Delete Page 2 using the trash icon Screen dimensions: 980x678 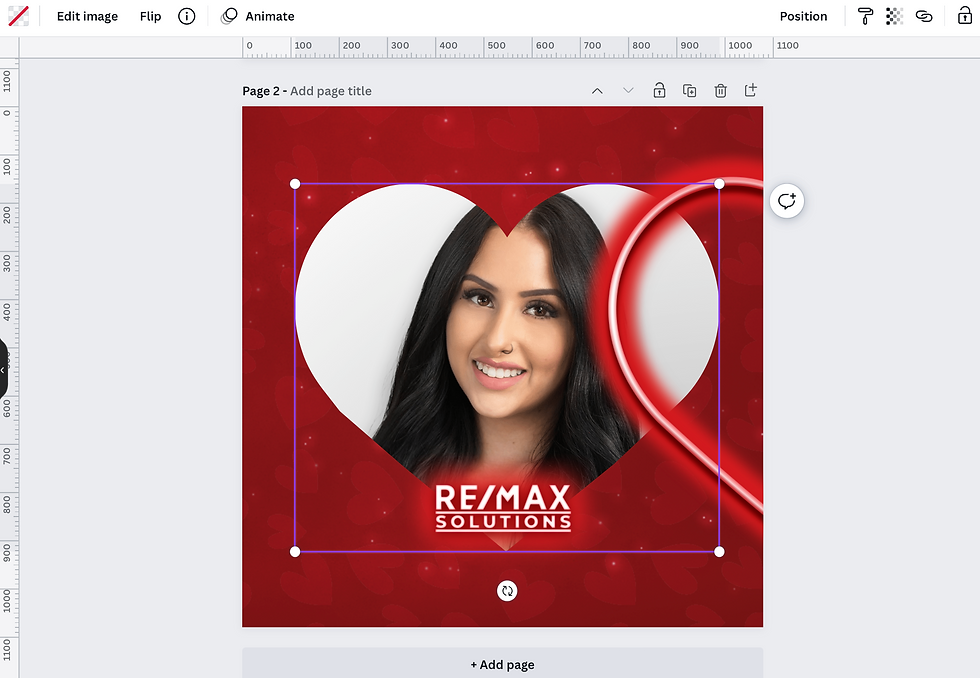720,90
